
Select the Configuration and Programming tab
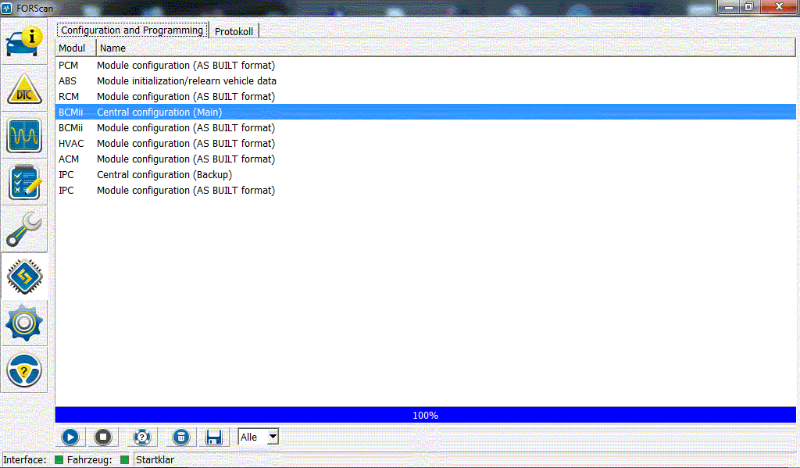(133, 31)
